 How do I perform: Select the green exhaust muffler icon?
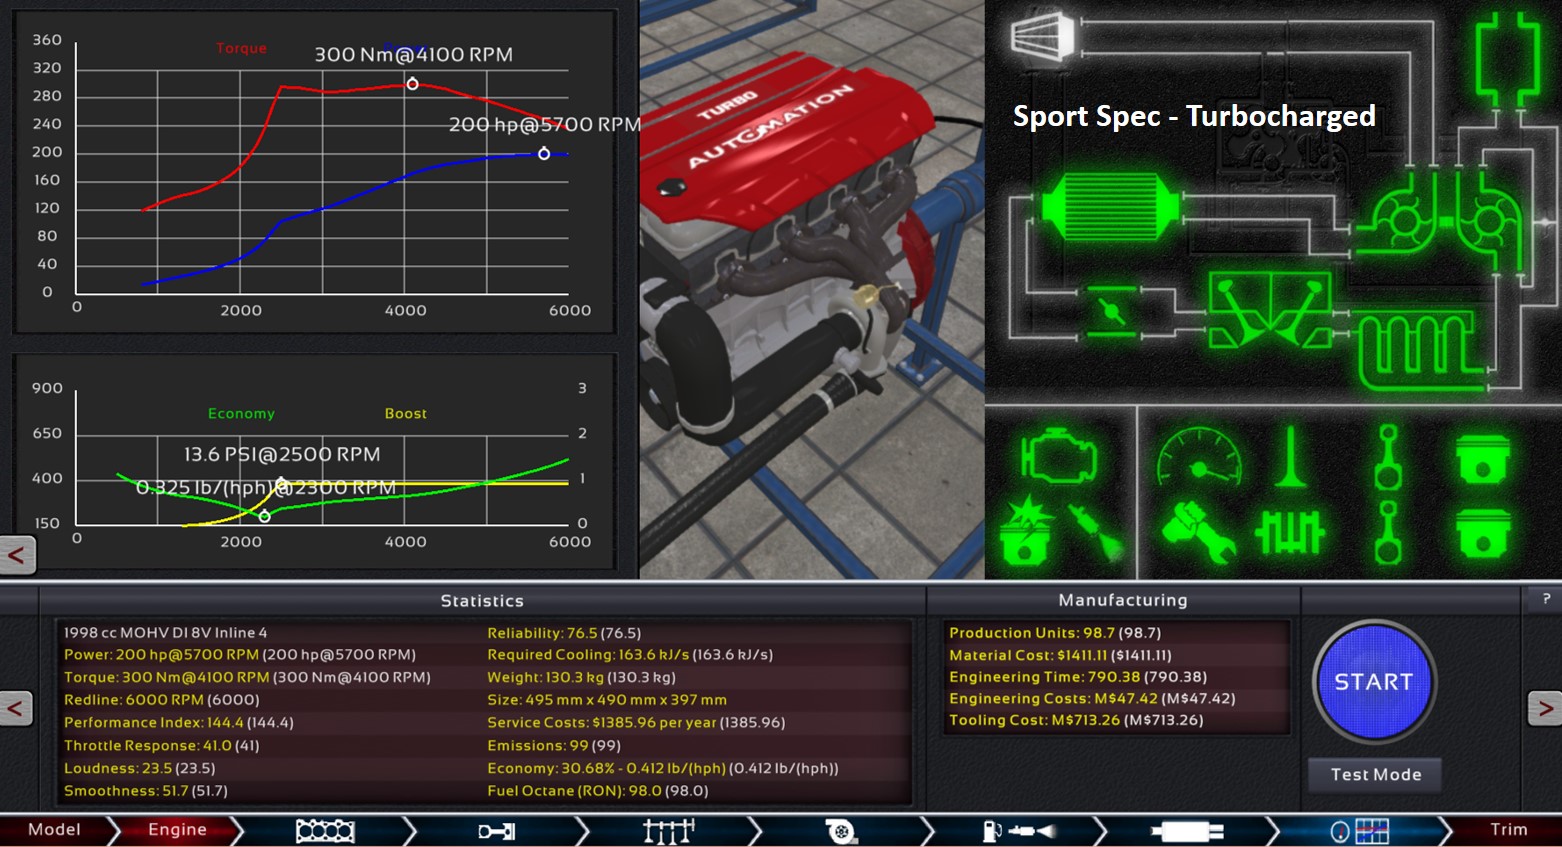pos(1508,60)
